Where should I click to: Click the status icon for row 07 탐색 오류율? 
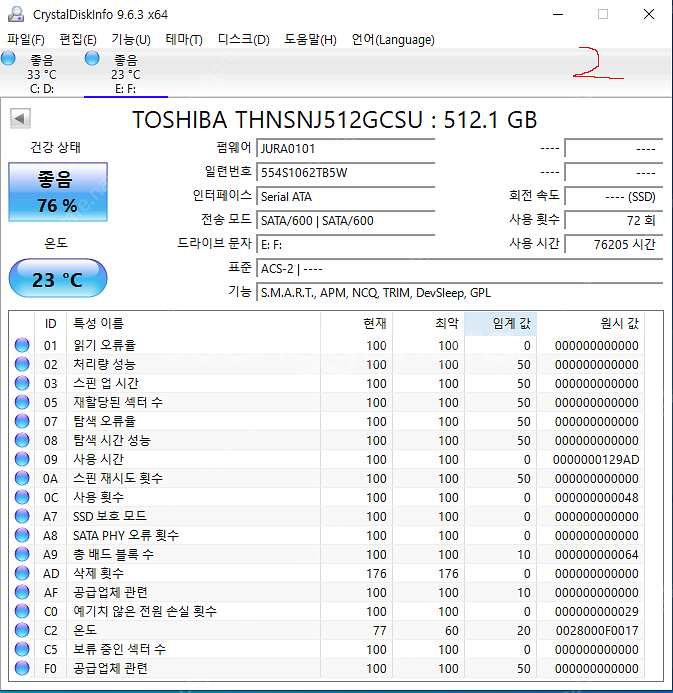click(22, 421)
